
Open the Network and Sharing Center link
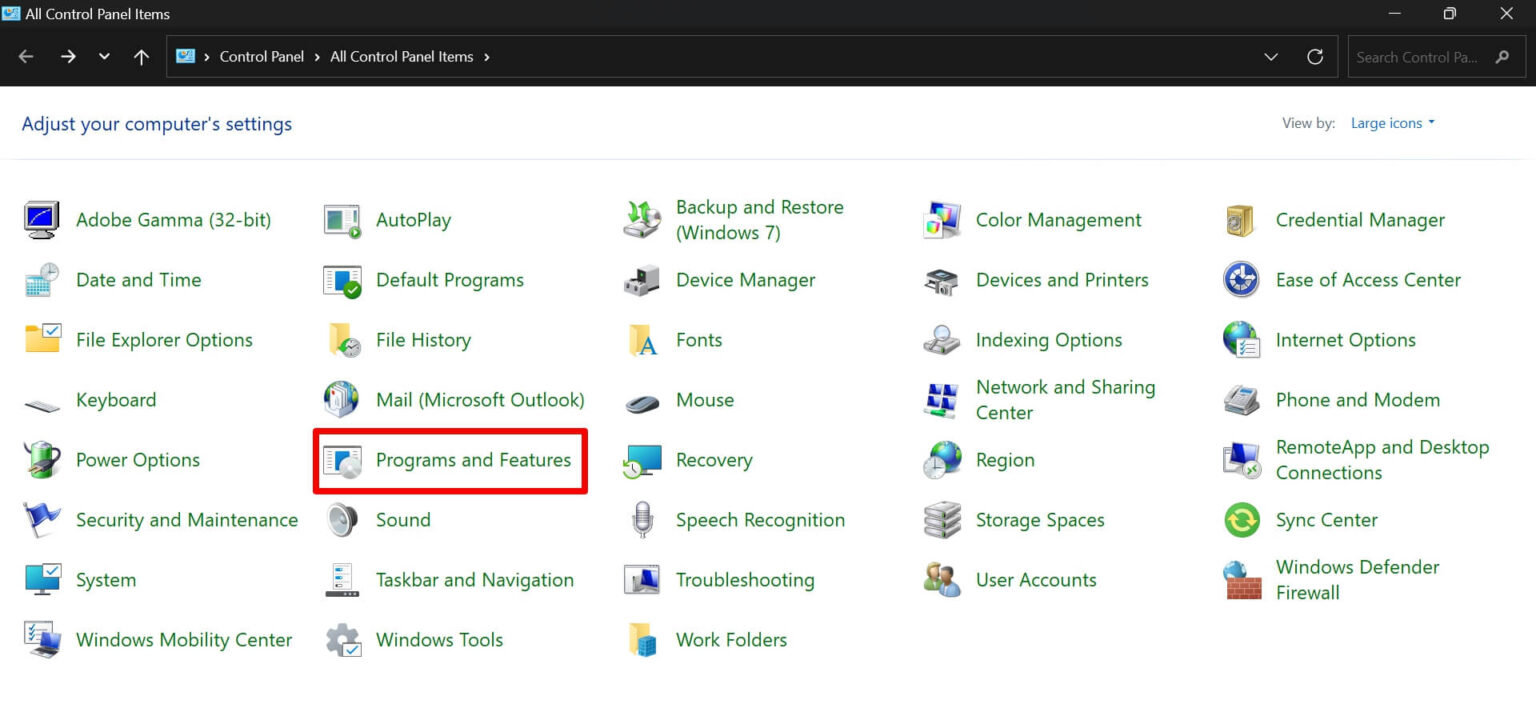click(1065, 400)
